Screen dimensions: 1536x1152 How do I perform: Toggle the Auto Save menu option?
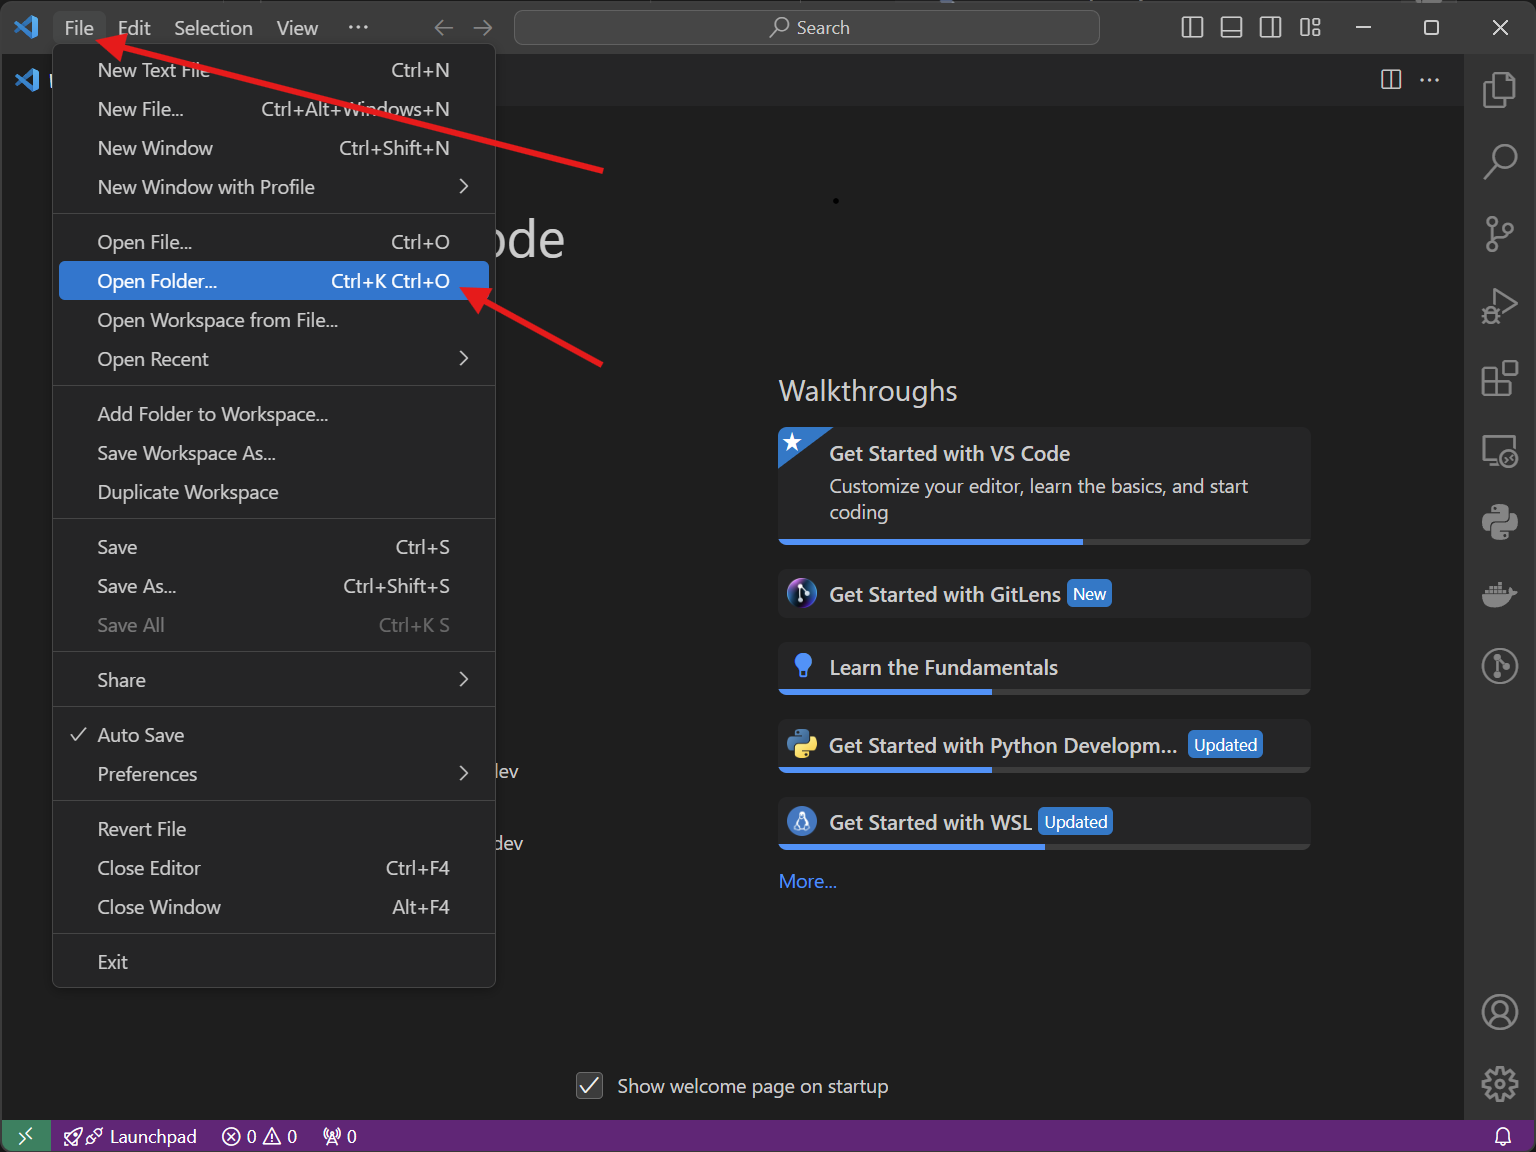(x=141, y=735)
